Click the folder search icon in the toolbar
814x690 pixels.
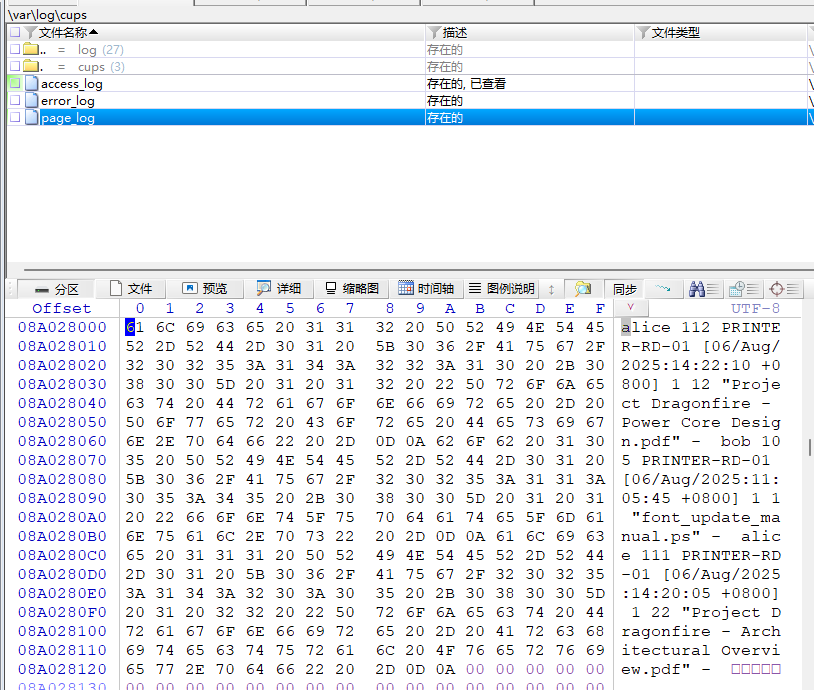(x=583, y=289)
